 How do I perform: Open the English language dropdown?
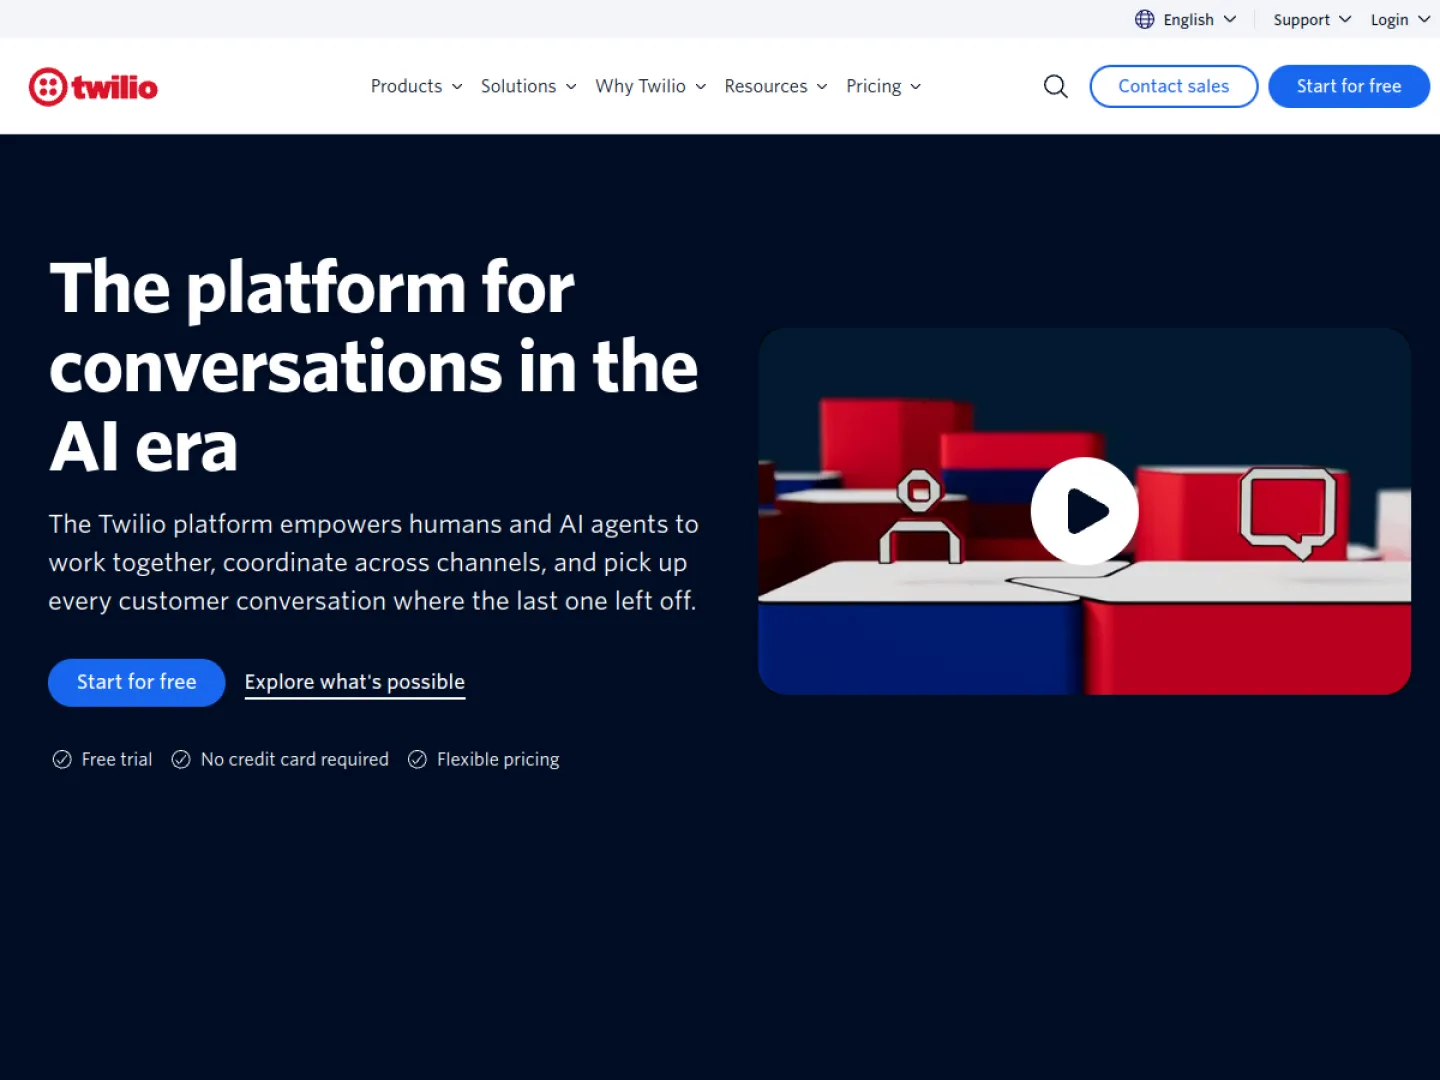point(1187,19)
